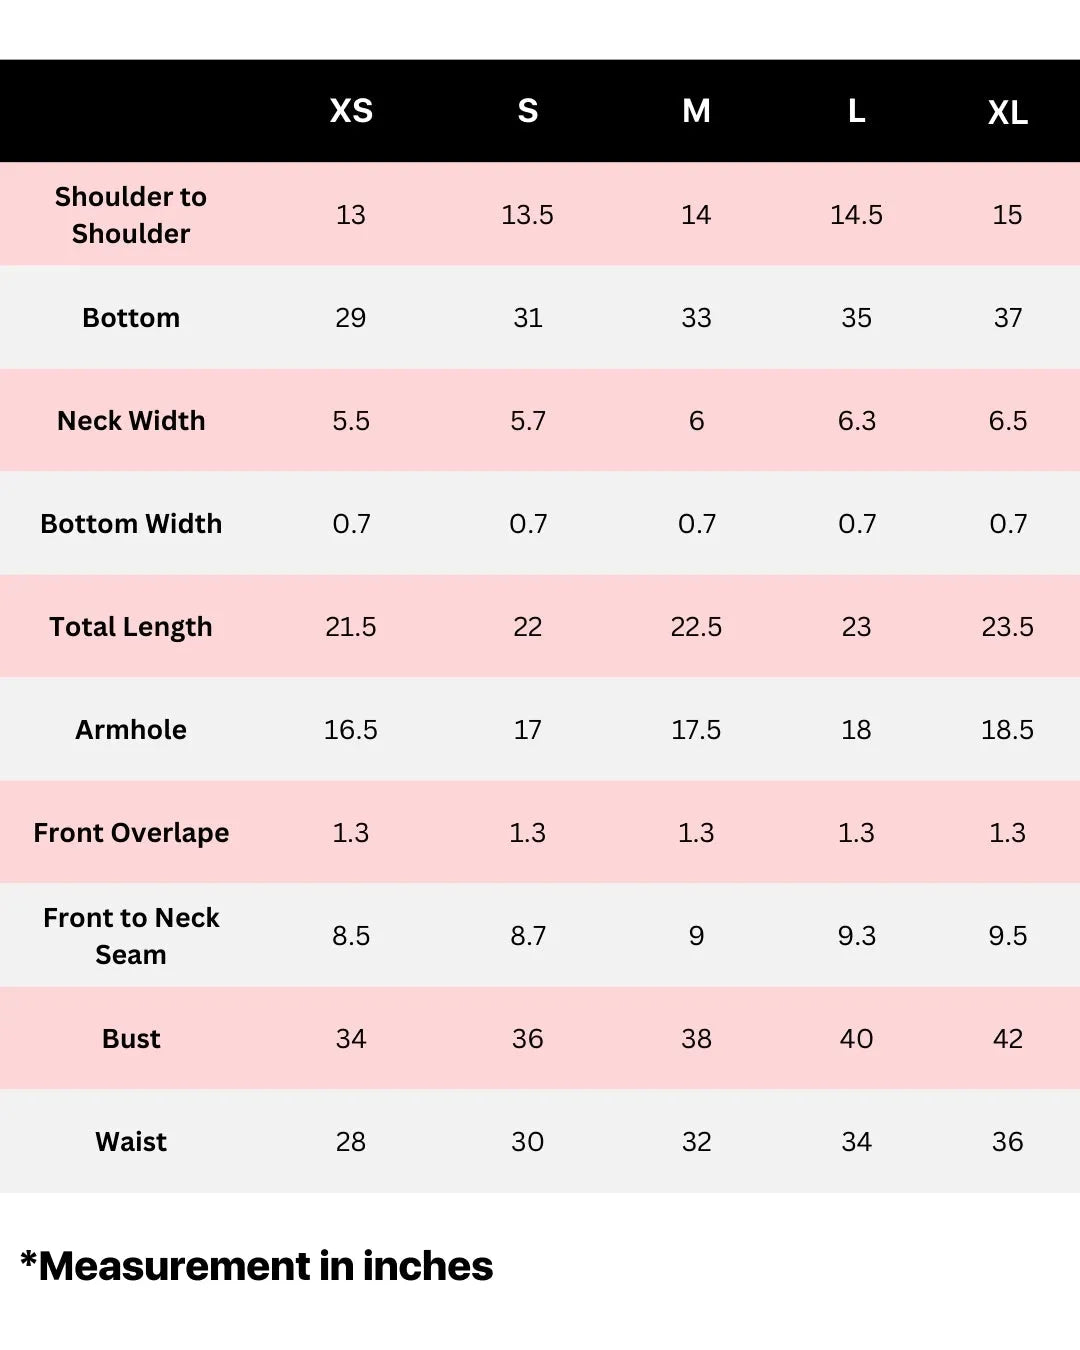This screenshot has height=1350, width=1080.
Task: Select the Waist row label
Action: click(x=131, y=1142)
